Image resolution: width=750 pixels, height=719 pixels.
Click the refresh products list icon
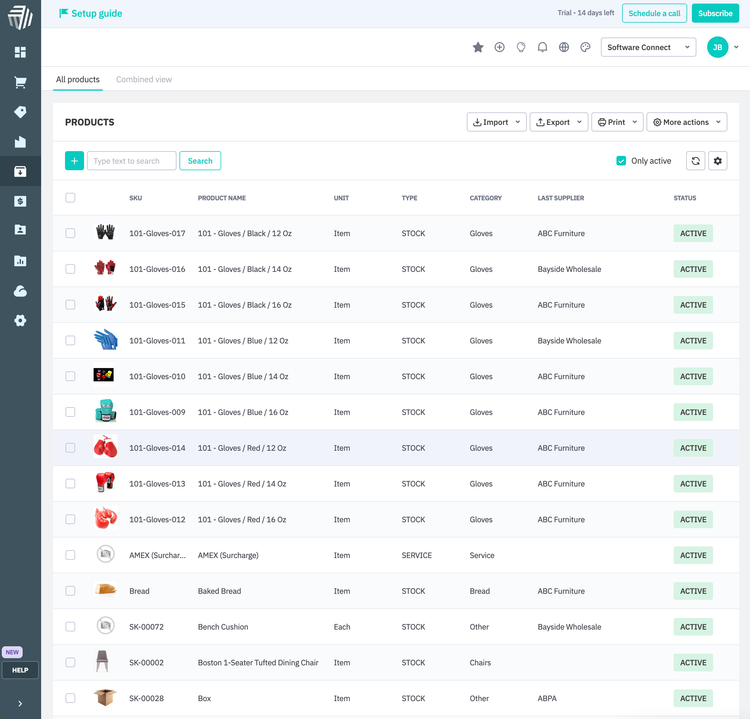[696, 161]
